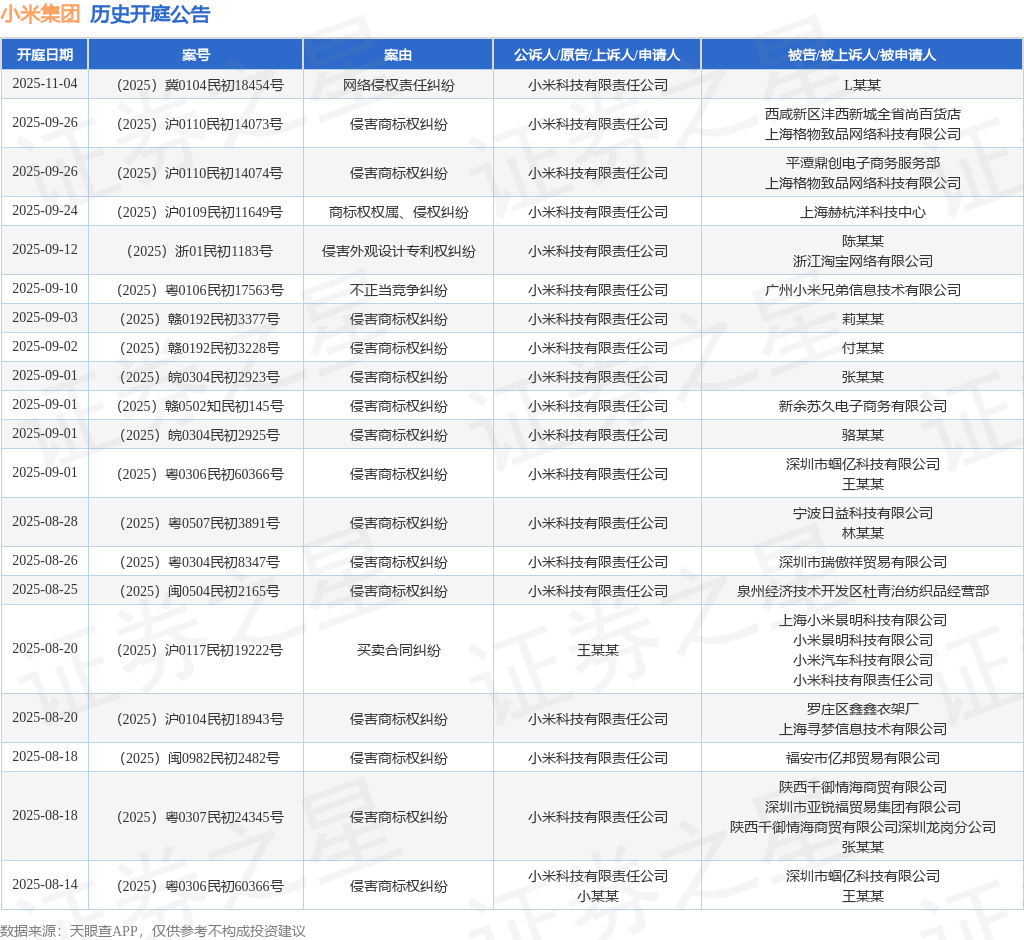Click defendant L某某
Screen dimensions: 1024x940
point(862,85)
